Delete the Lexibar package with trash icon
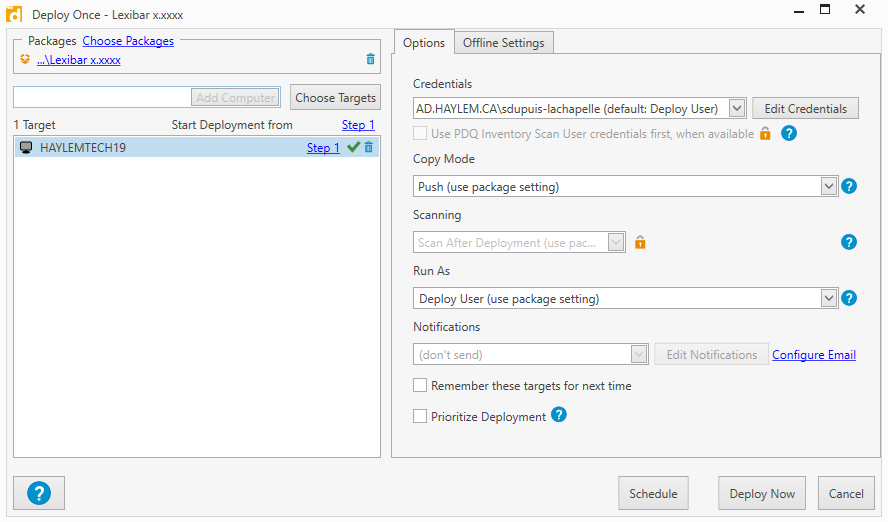Viewport: 888px width, 522px height. (371, 60)
